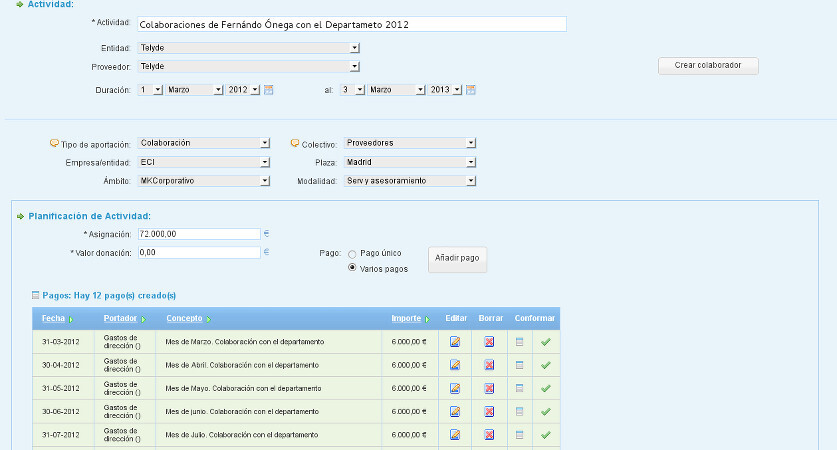The width and height of the screenshot is (837, 450).
Task: Open end date calendar picker
Action: [x=471, y=90]
